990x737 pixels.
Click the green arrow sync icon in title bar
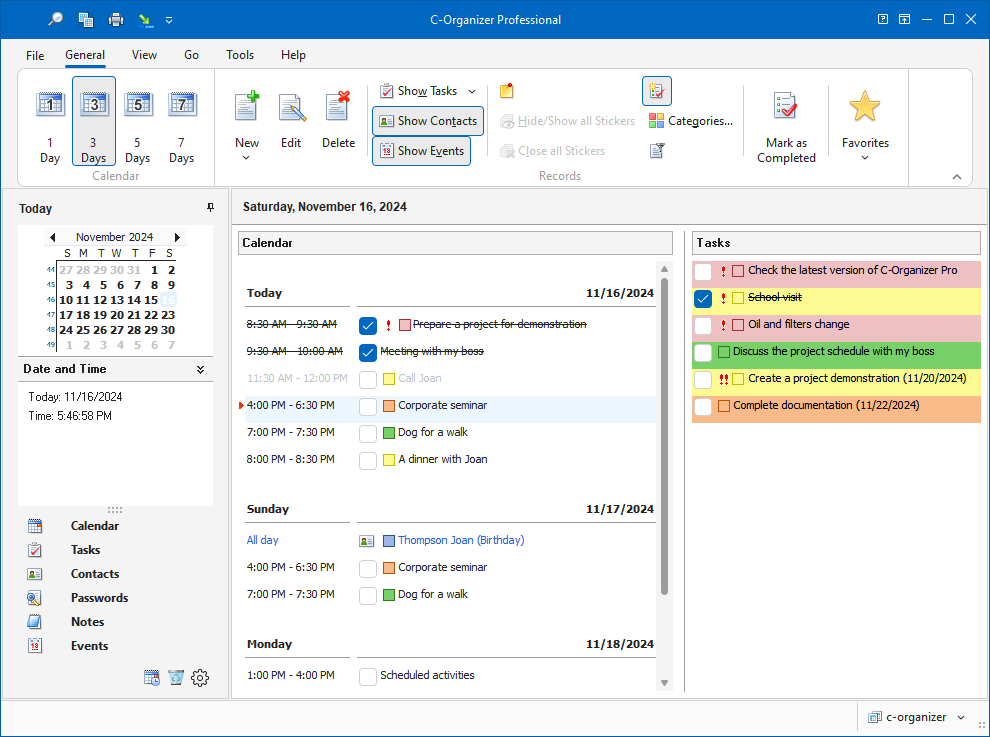pos(146,20)
